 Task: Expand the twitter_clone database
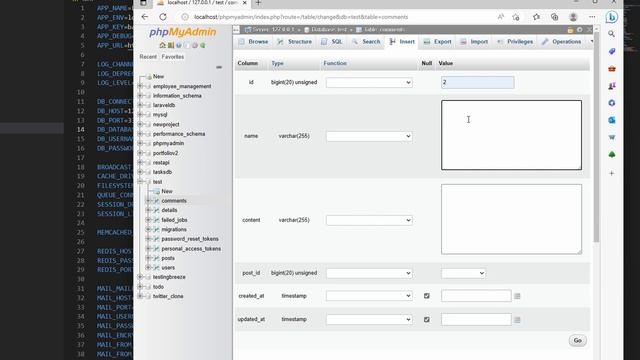(x=140, y=296)
